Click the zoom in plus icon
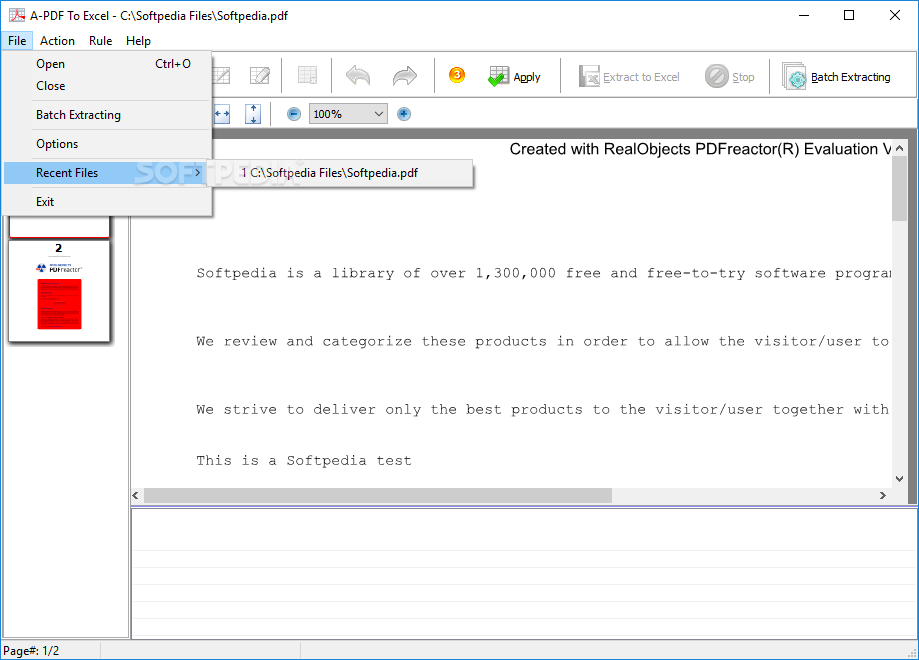This screenshot has height=660, width=919. [x=404, y=114]
